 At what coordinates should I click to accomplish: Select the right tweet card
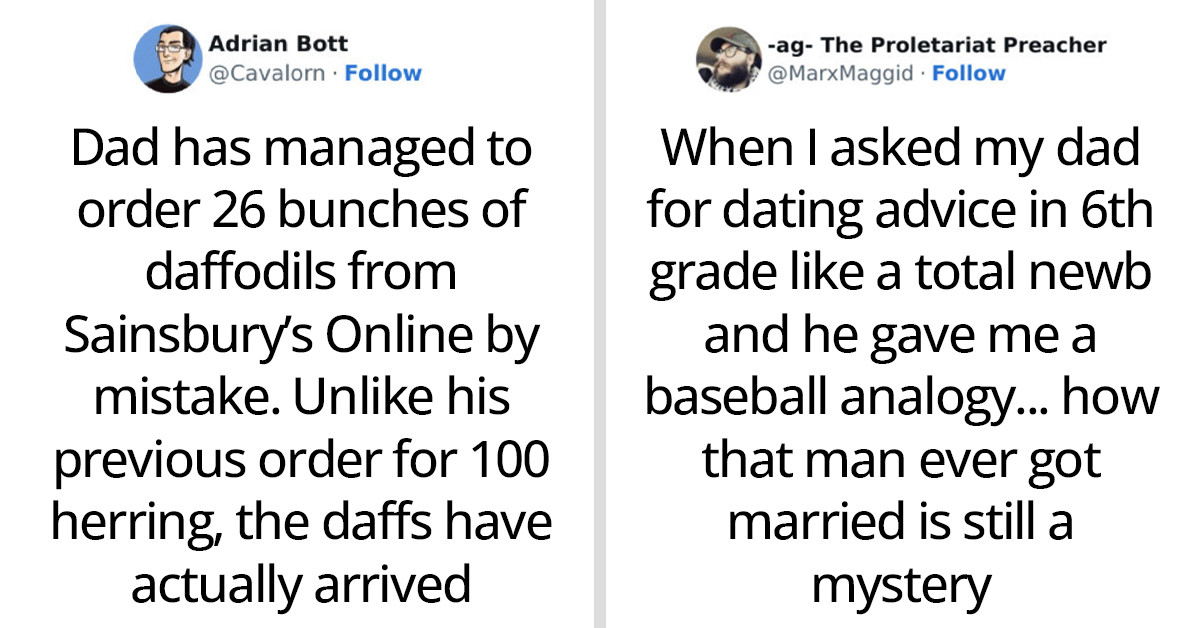[900, 314]
